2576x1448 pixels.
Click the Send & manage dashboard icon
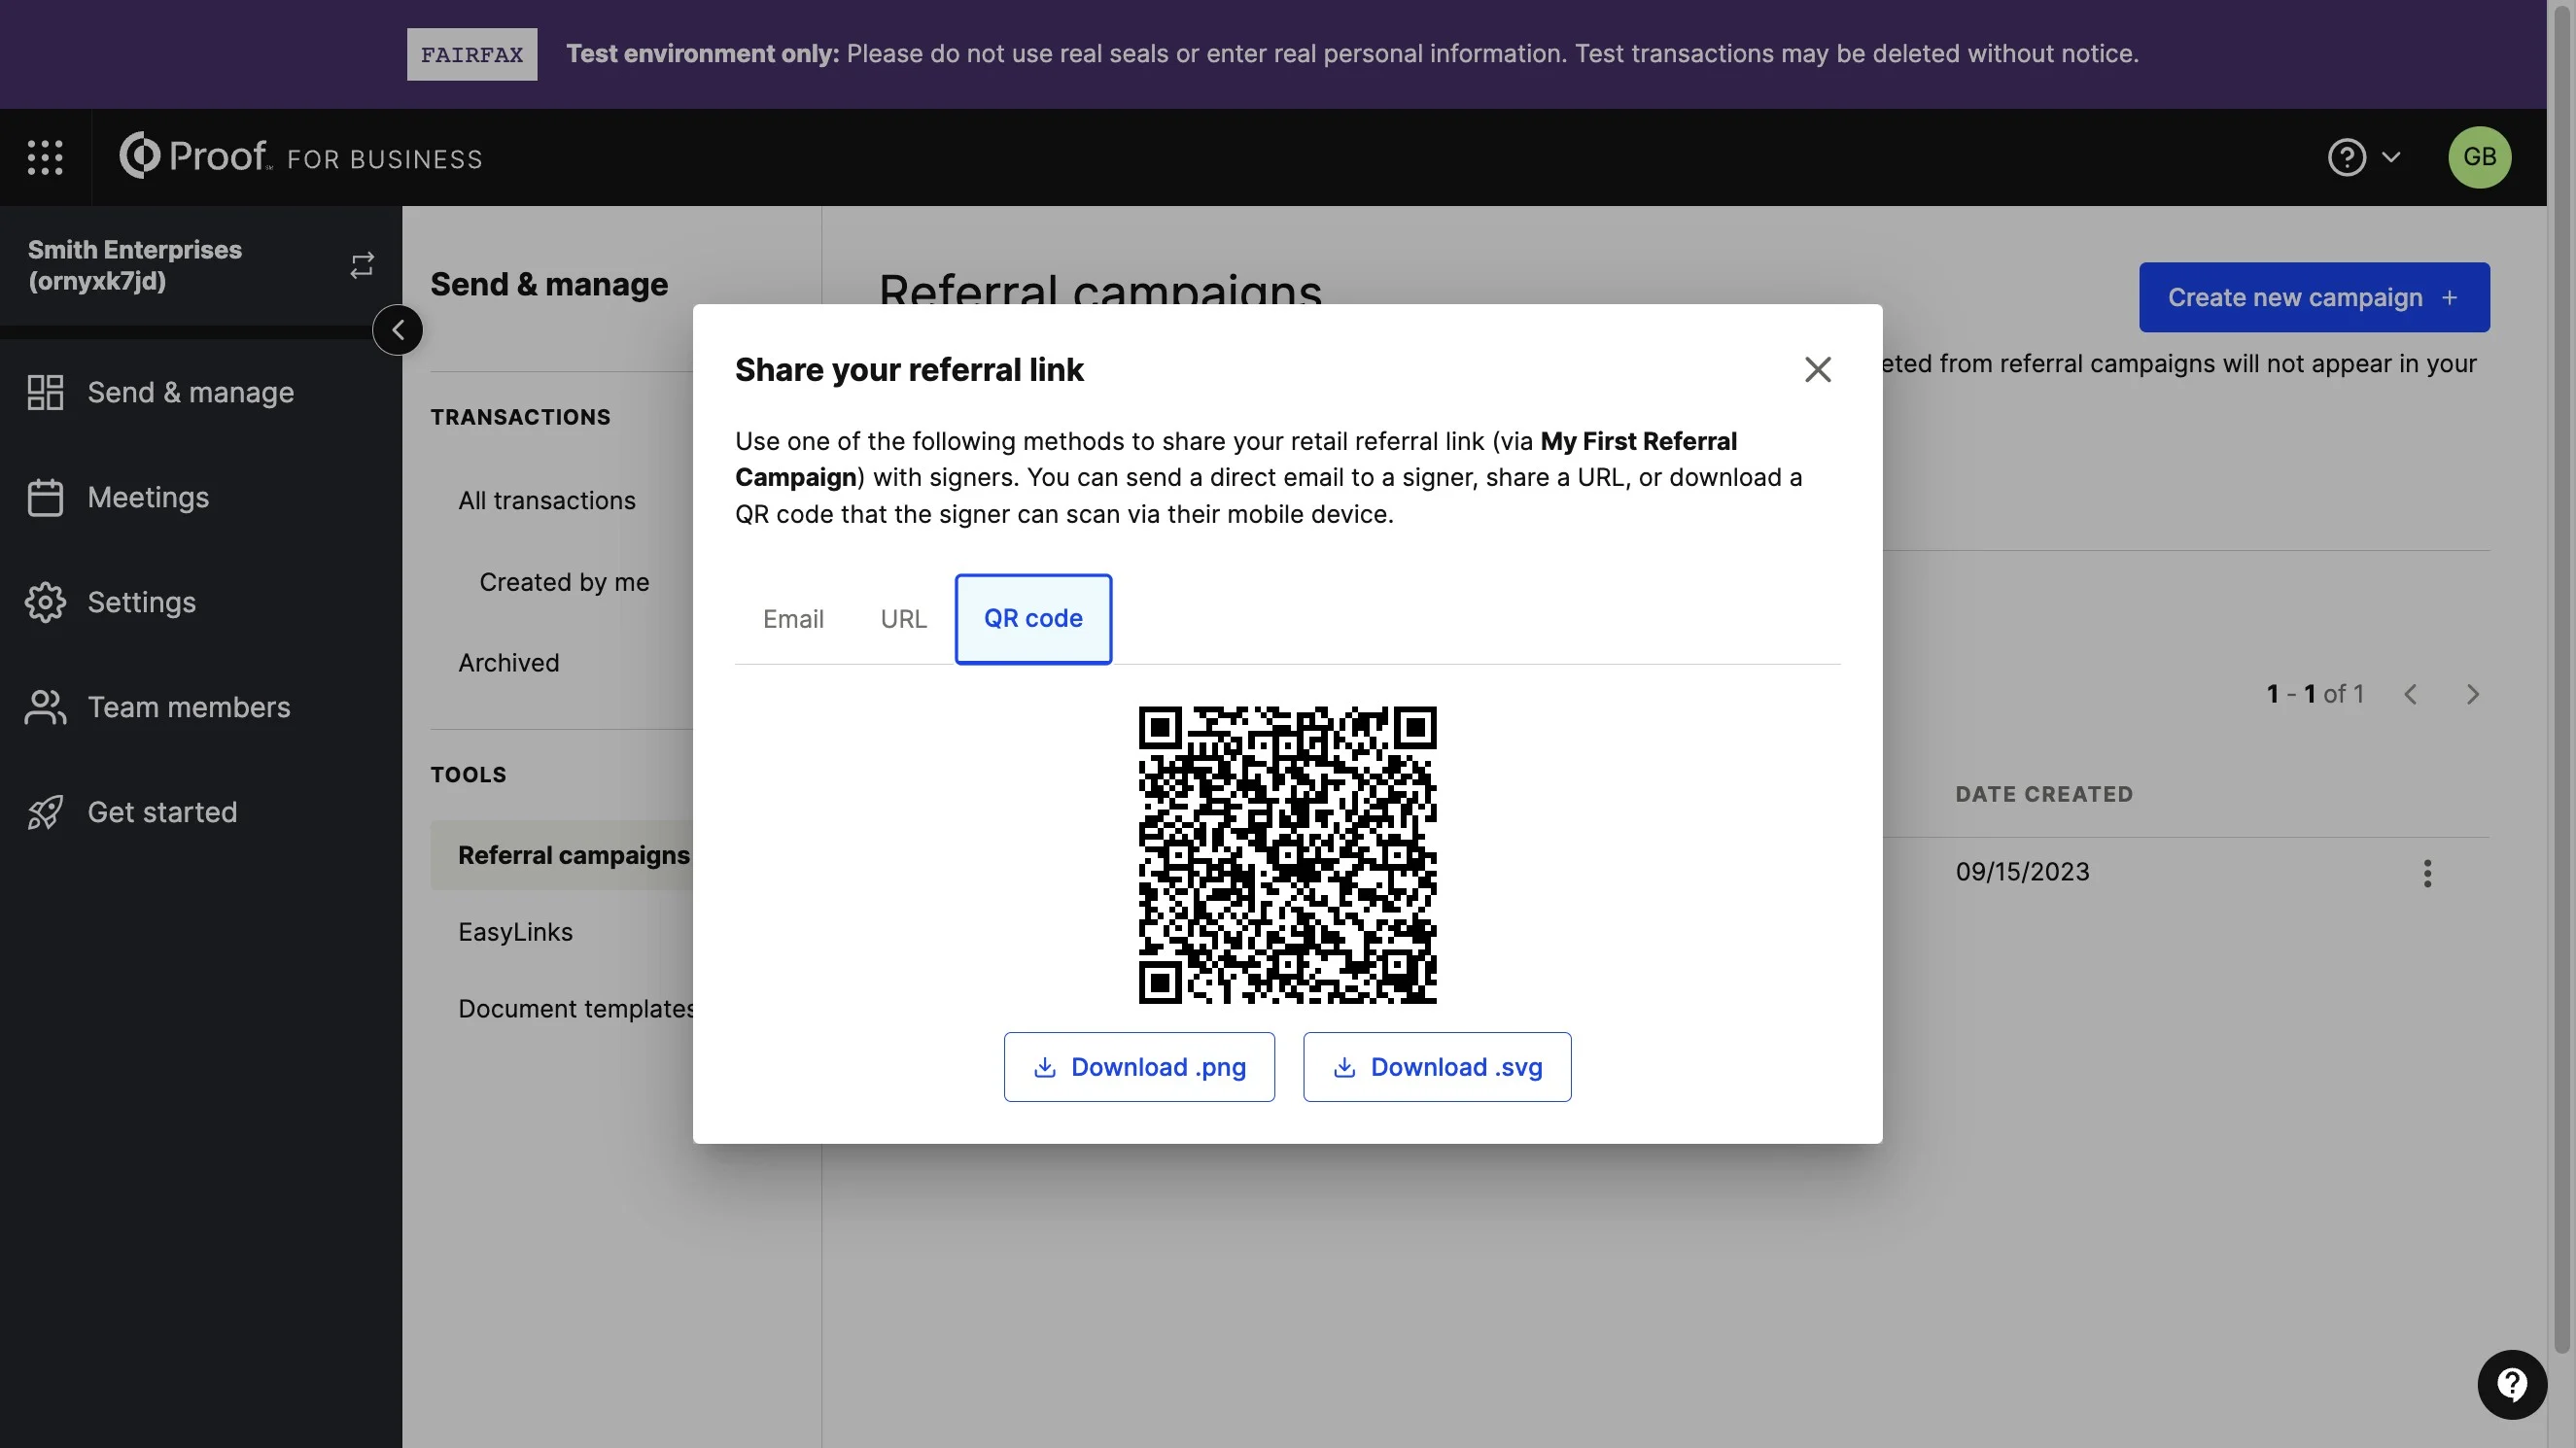tap(45, 392)
